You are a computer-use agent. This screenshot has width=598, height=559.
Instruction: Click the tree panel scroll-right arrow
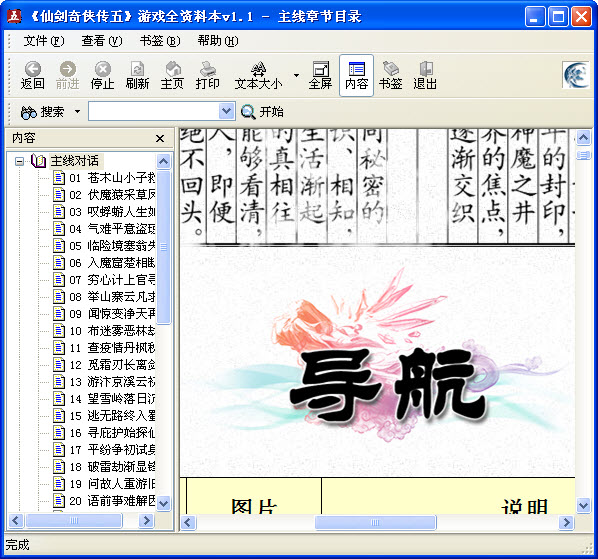pyautogui.click(x=146, y=521)
